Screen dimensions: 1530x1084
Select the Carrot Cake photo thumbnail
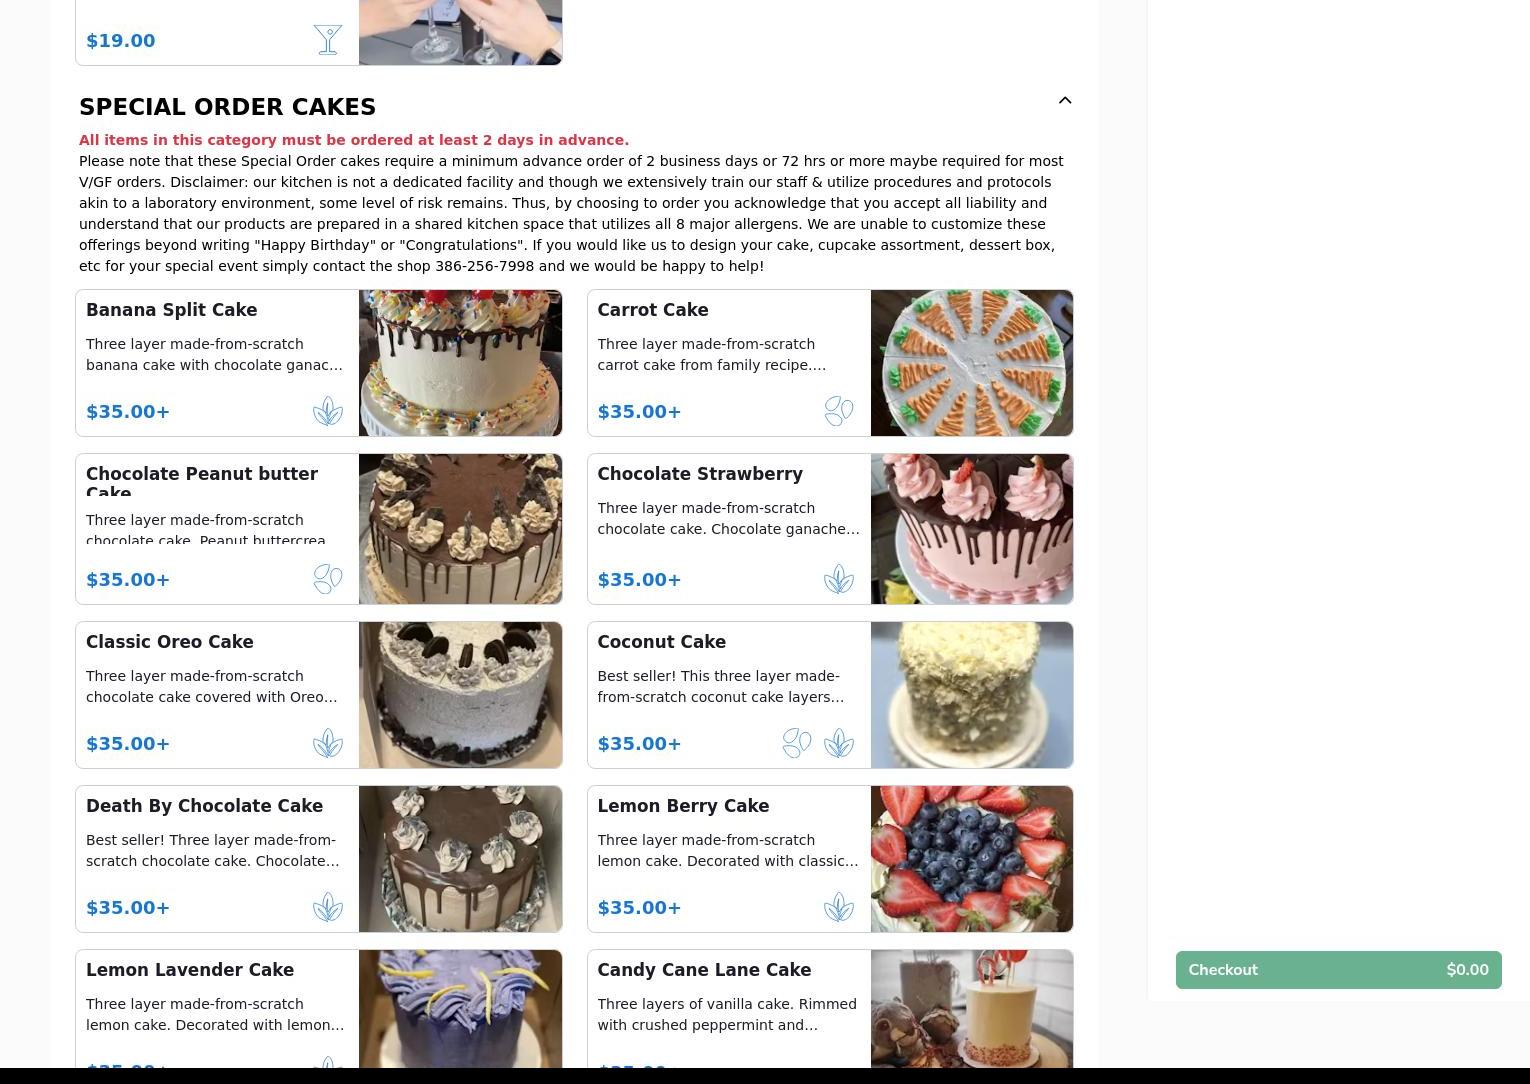click(x=972, y=363)
